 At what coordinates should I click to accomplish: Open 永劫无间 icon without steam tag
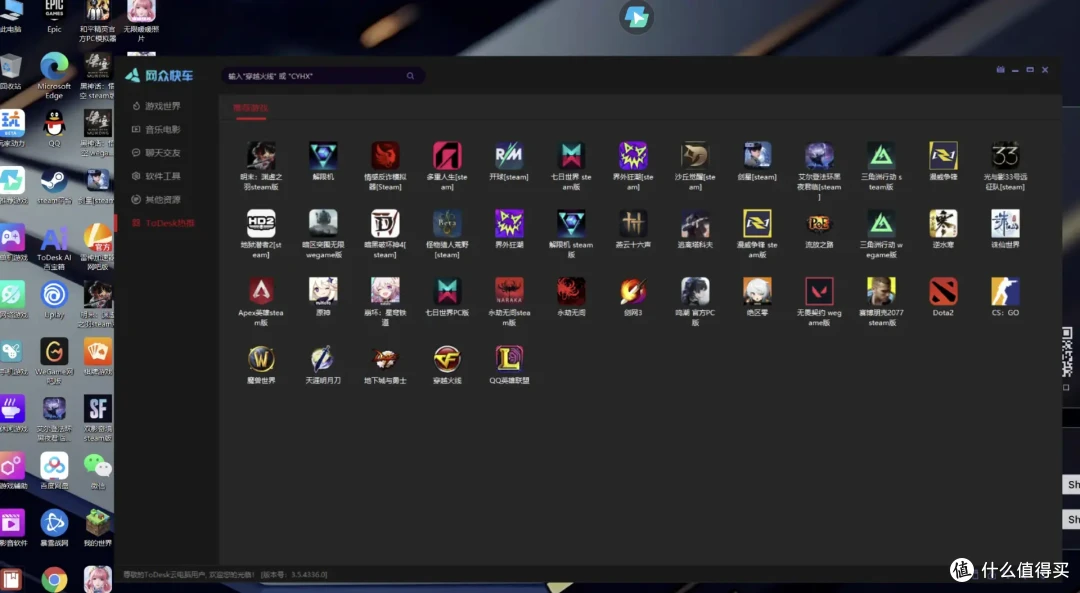tap(571, 291)
